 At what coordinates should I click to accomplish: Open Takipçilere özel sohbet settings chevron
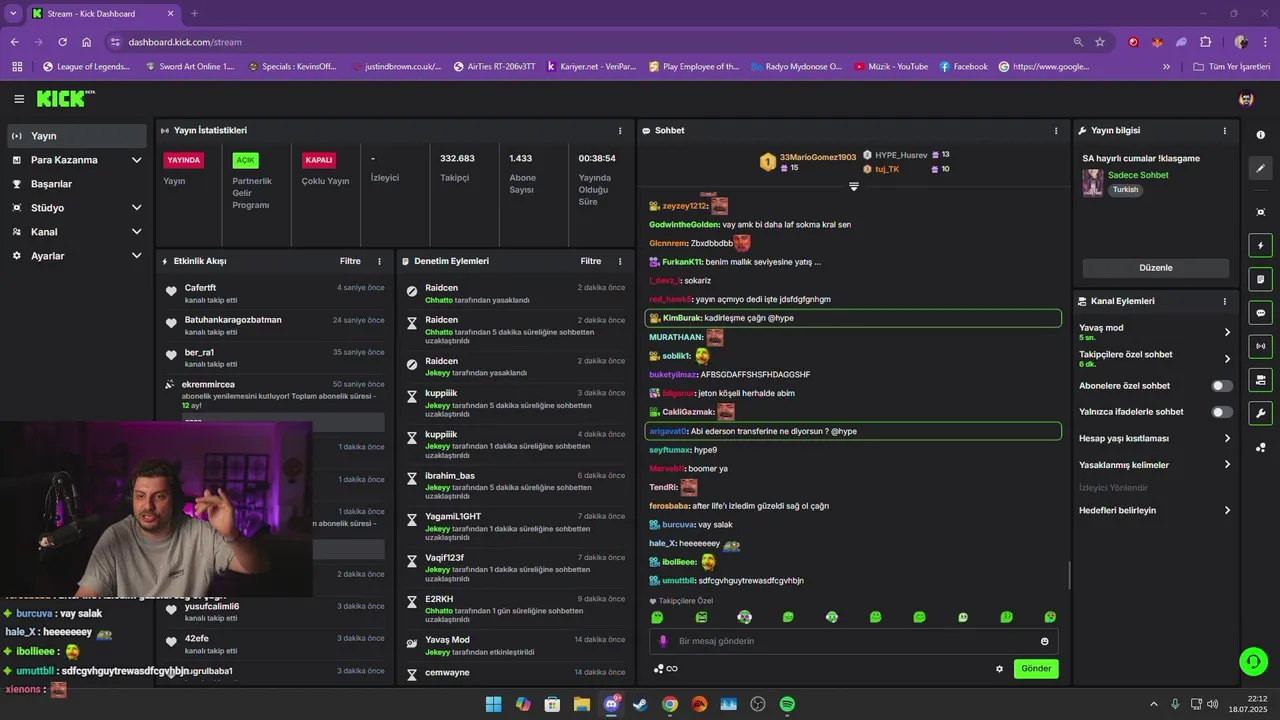click(x=1227, y=359)
